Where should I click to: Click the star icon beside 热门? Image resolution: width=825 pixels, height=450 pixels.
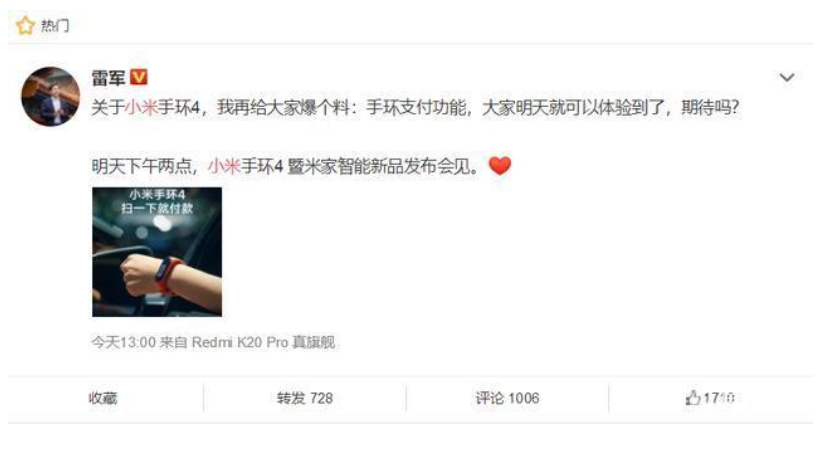(25, 25)
